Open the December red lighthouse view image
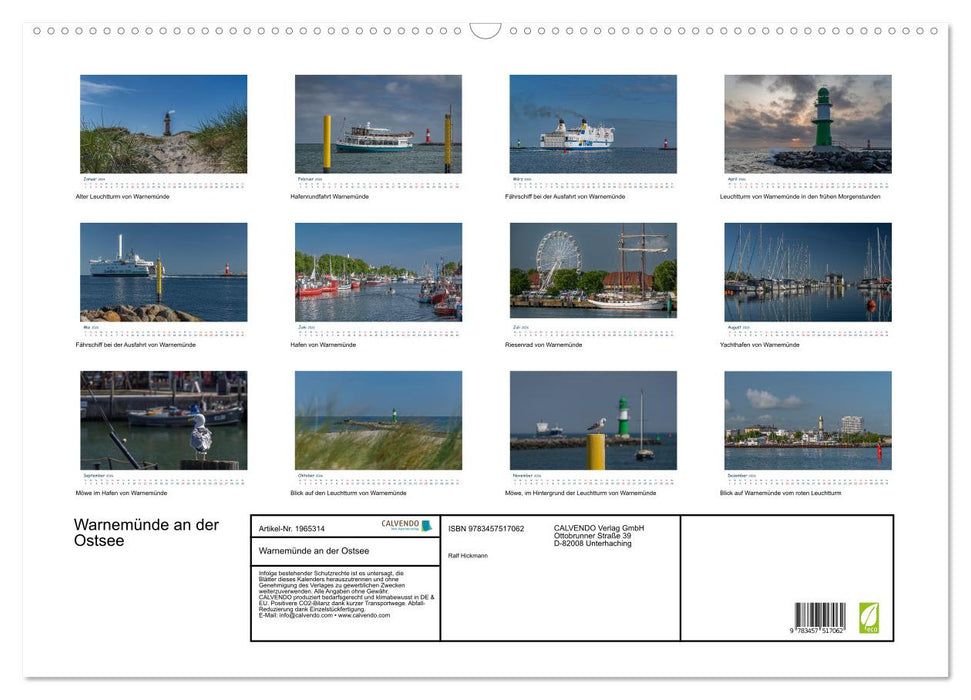Screen dimensions: 971x700 click(x=808, y=421)
